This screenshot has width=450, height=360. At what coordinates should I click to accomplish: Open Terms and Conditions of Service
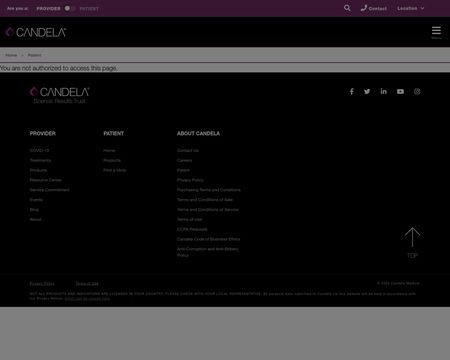[x=208, y=210]
